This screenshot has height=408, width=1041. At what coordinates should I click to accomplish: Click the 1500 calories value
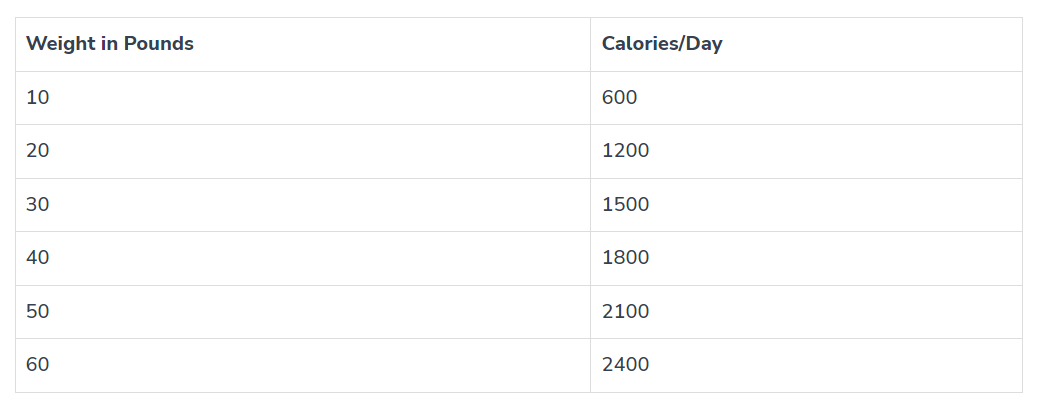point(625,205)
